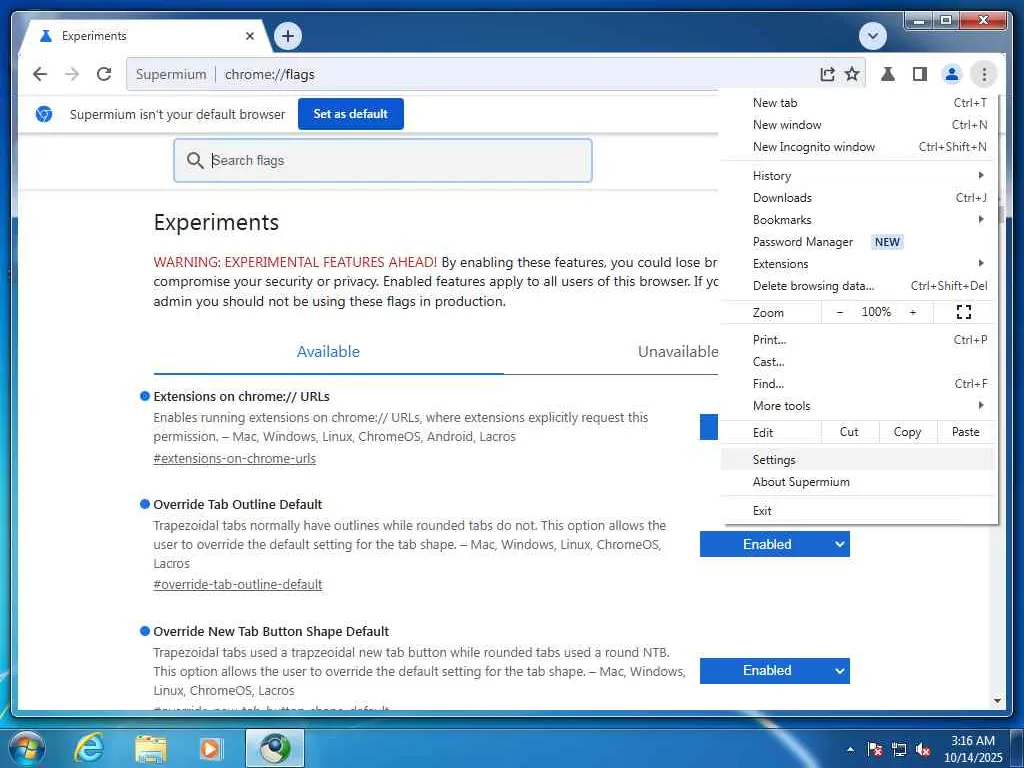Screen dimensions: 1024x768
Task: Launch Internet Explorer from the taskbar
Action: (x=89, y=748)
